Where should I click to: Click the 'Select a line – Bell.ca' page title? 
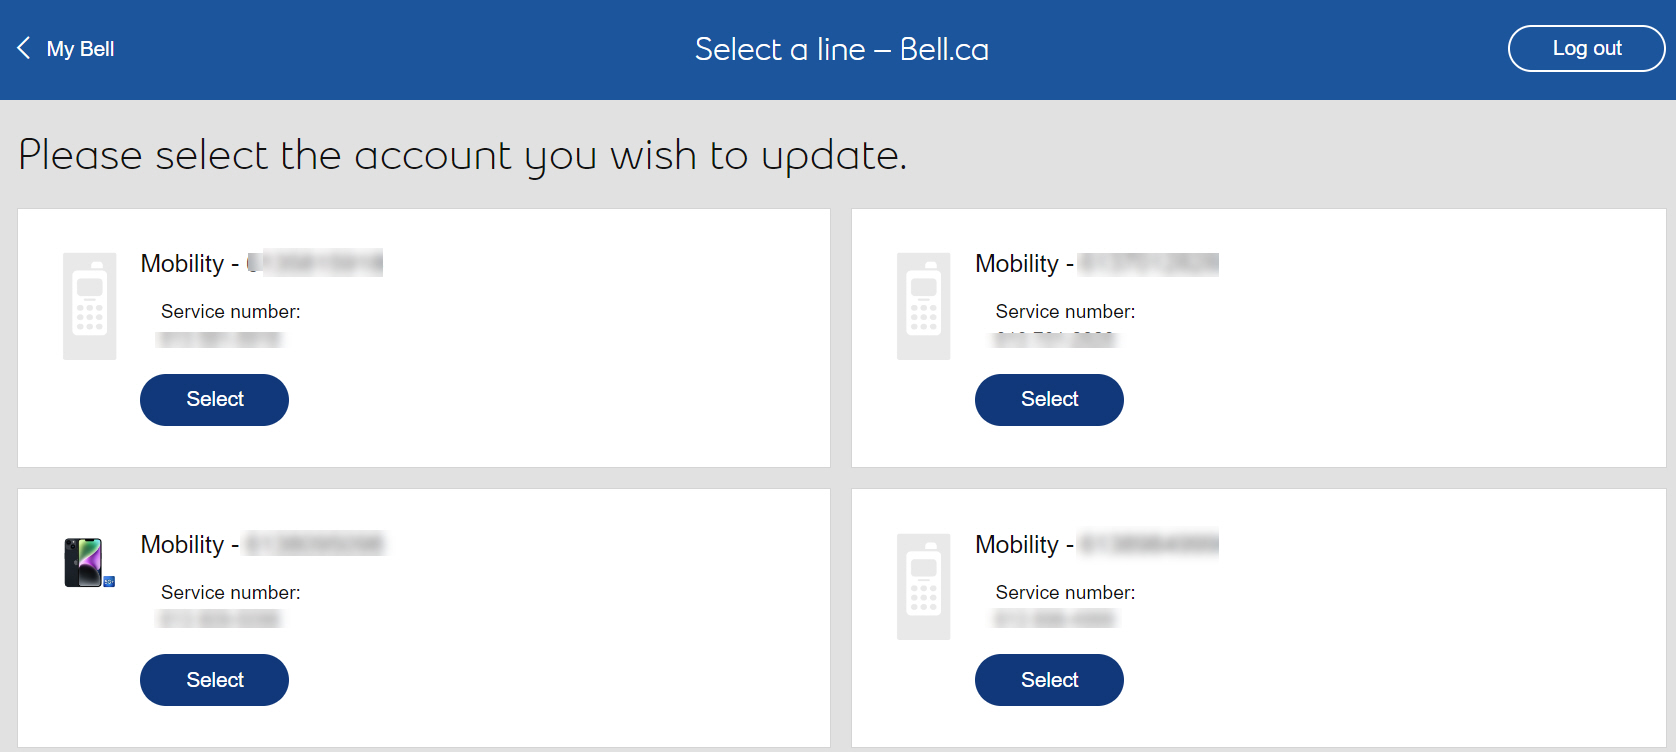tap(841, 49)
